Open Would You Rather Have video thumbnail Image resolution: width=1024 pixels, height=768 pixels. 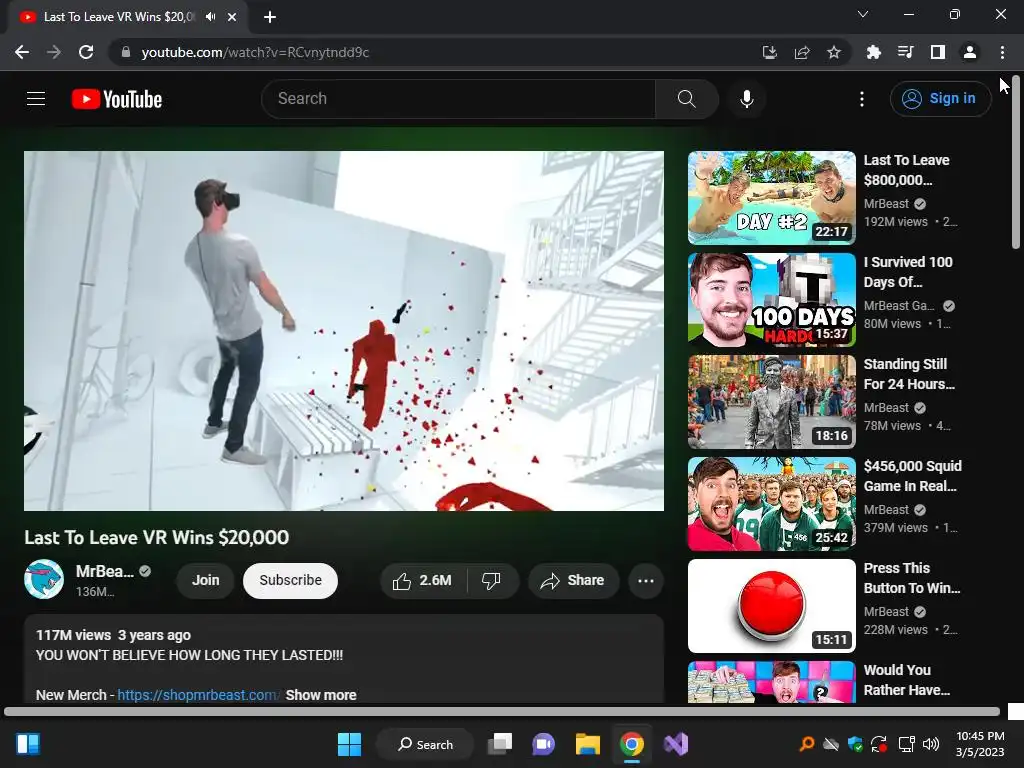(x=771, y=682)
